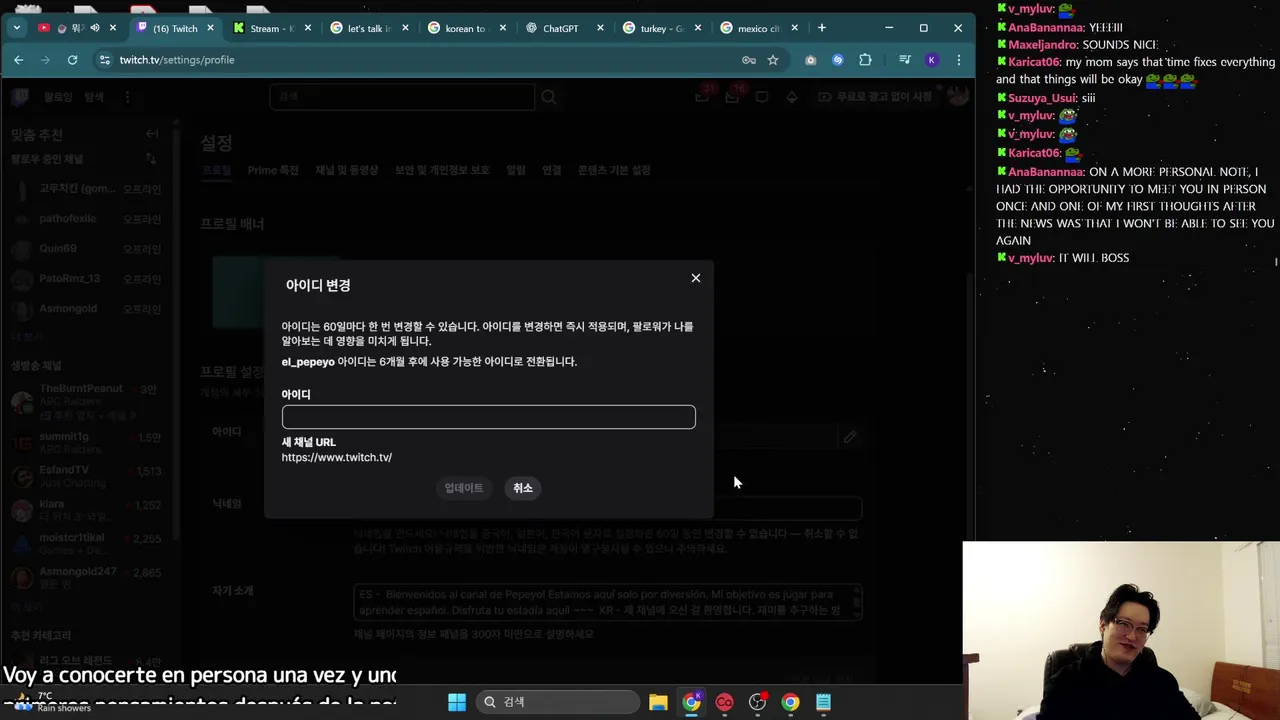The width and height of the screenshot is (1280, 720).
Task: Open the 콘텐츠 기본 설정 tab
Action: (614, 170)
